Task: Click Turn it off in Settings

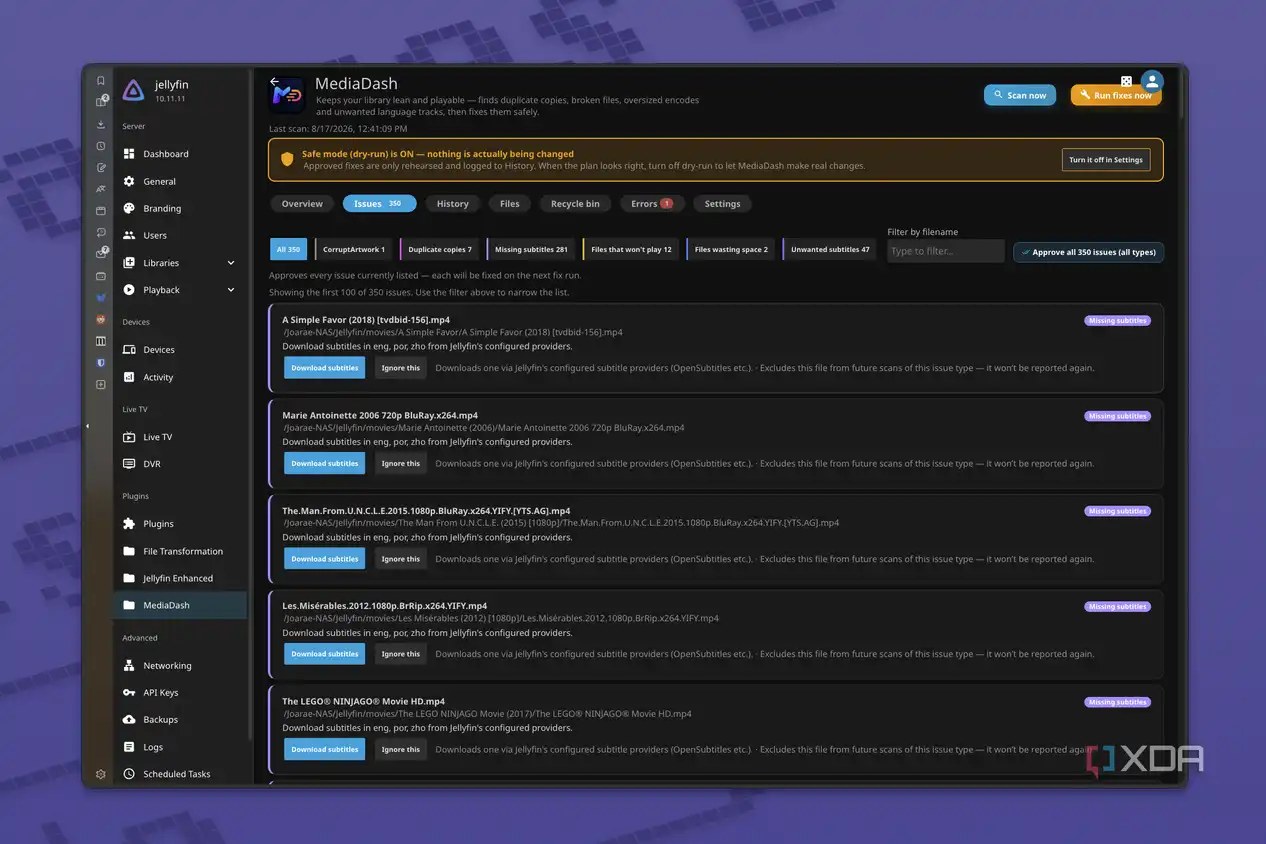Action: 1106,160
